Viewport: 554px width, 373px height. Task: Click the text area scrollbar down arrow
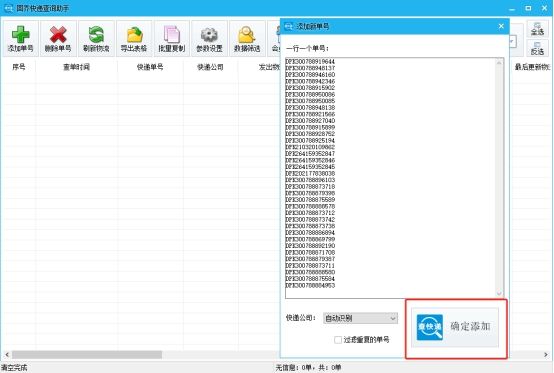pyautogui.click(x=499, y=294)
